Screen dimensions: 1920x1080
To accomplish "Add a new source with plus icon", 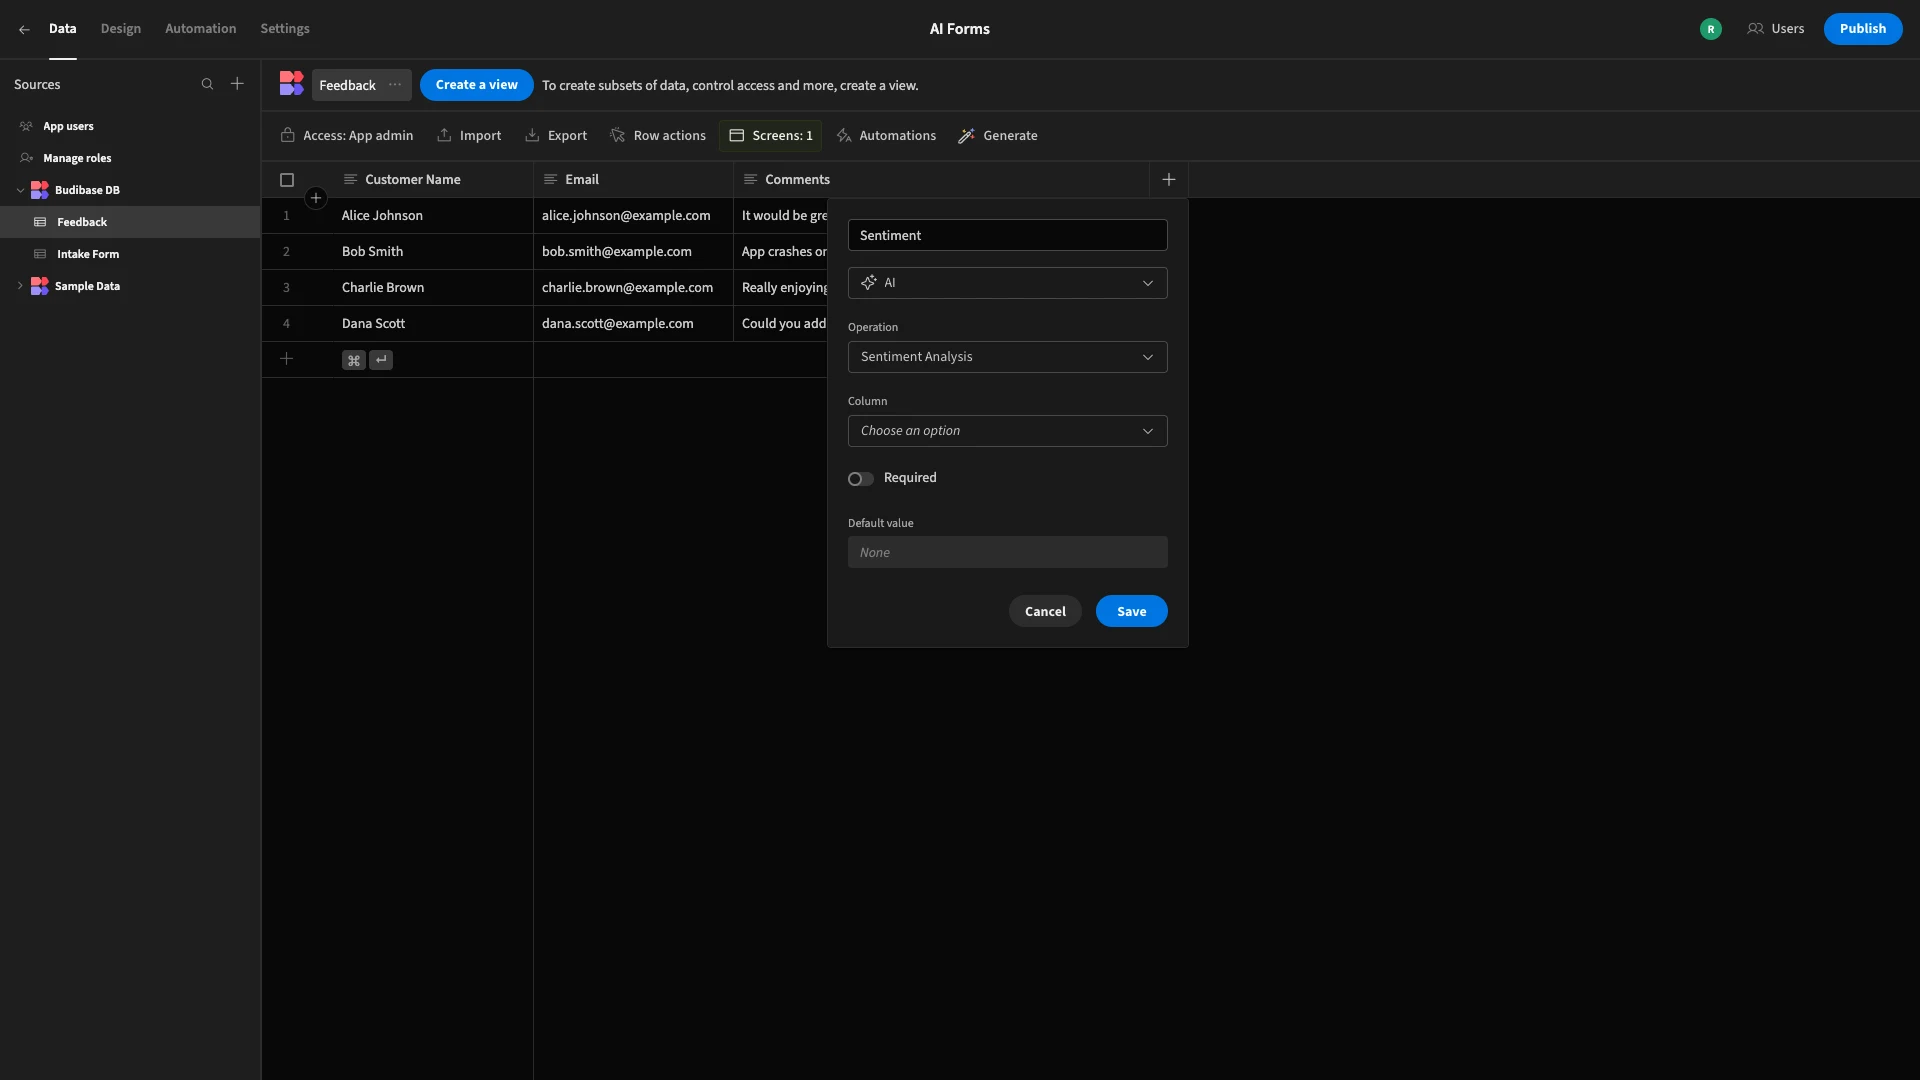I will (237, 84).
